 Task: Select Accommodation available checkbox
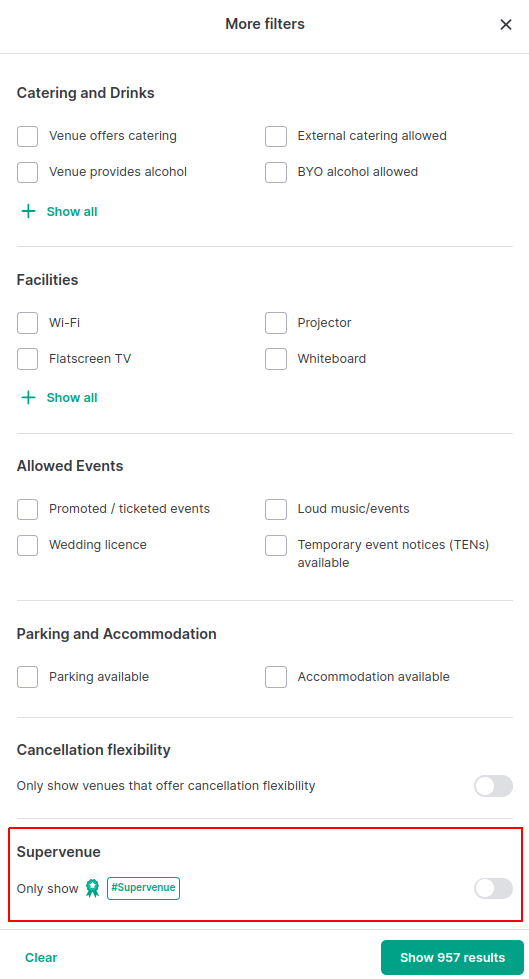tap(276, 677)
